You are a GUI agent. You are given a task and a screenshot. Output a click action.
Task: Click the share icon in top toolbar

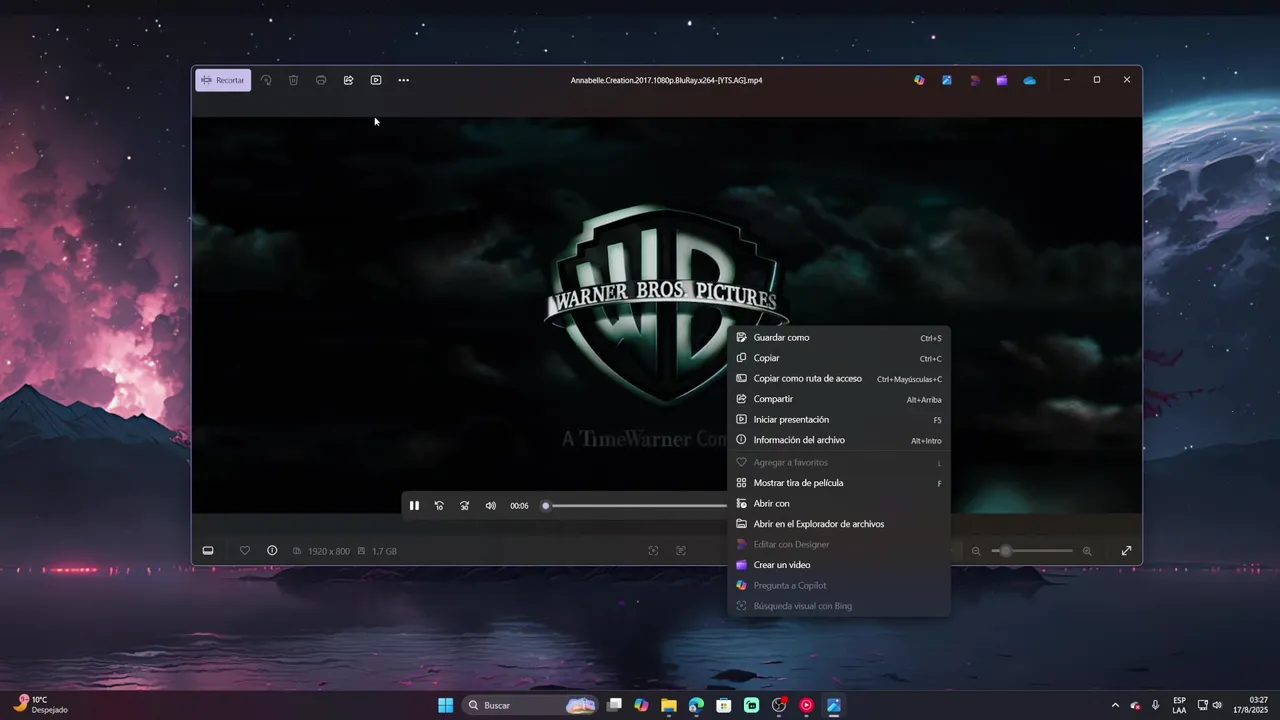pyautogui.click(x=348, y=80)
